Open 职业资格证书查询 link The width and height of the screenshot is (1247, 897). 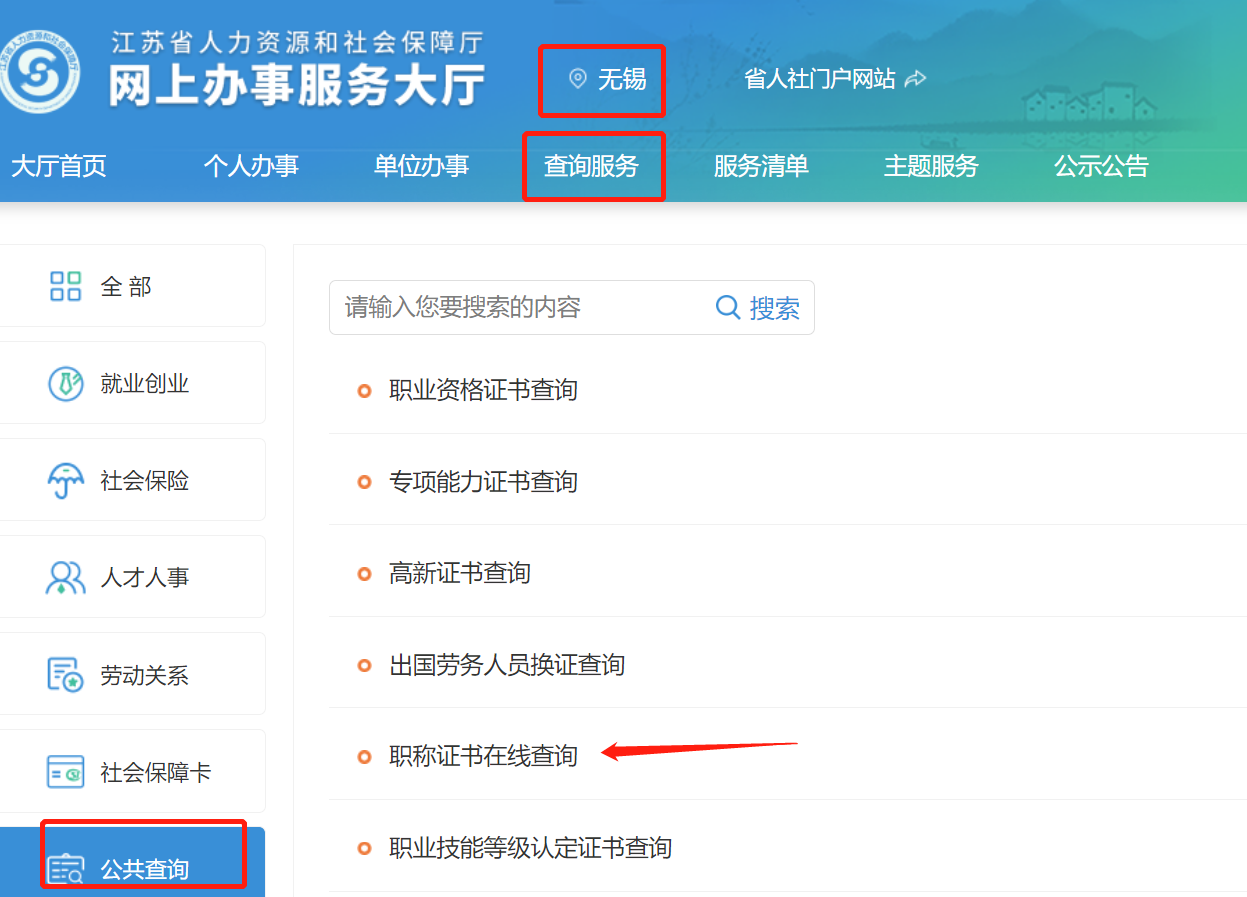[483, 390]
